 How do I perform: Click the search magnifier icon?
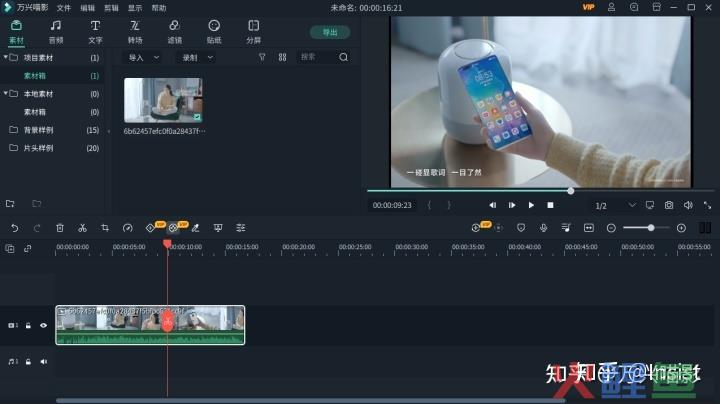click(x=343, y=57)
